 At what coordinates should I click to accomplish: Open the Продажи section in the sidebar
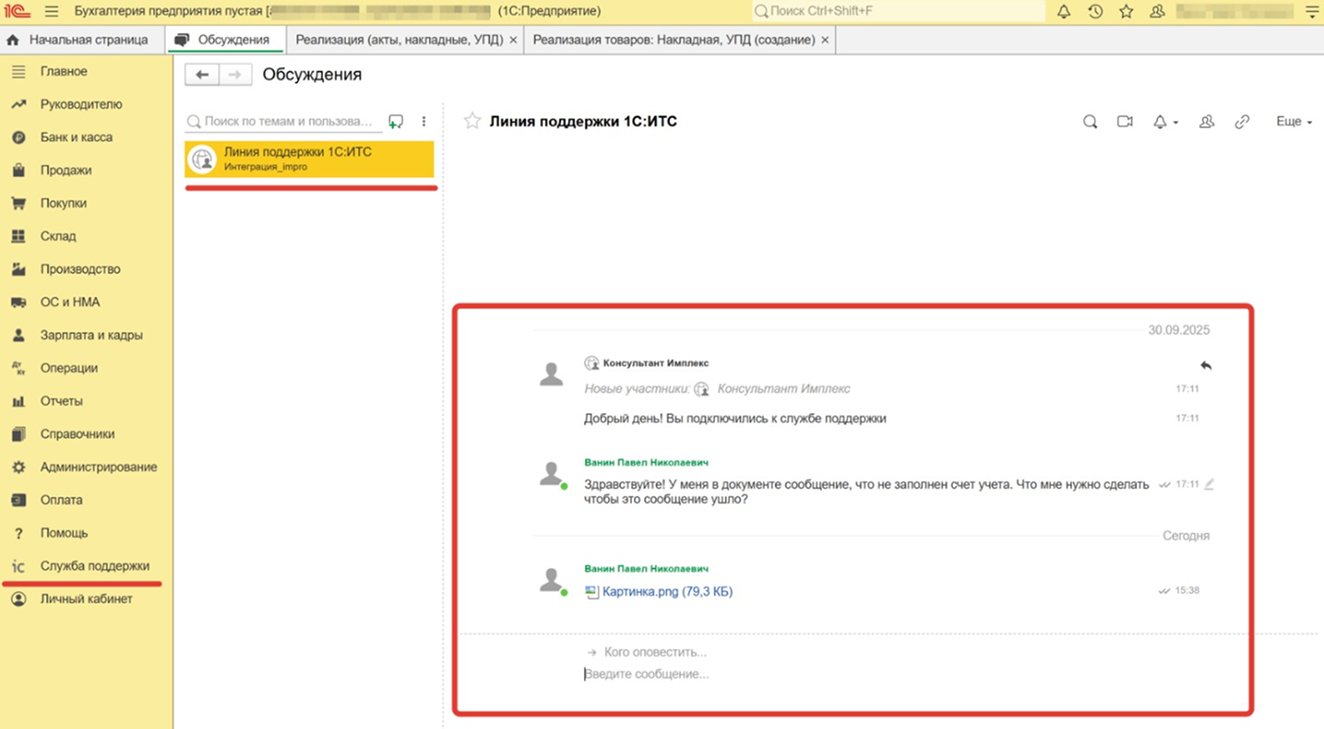[66, 170]
